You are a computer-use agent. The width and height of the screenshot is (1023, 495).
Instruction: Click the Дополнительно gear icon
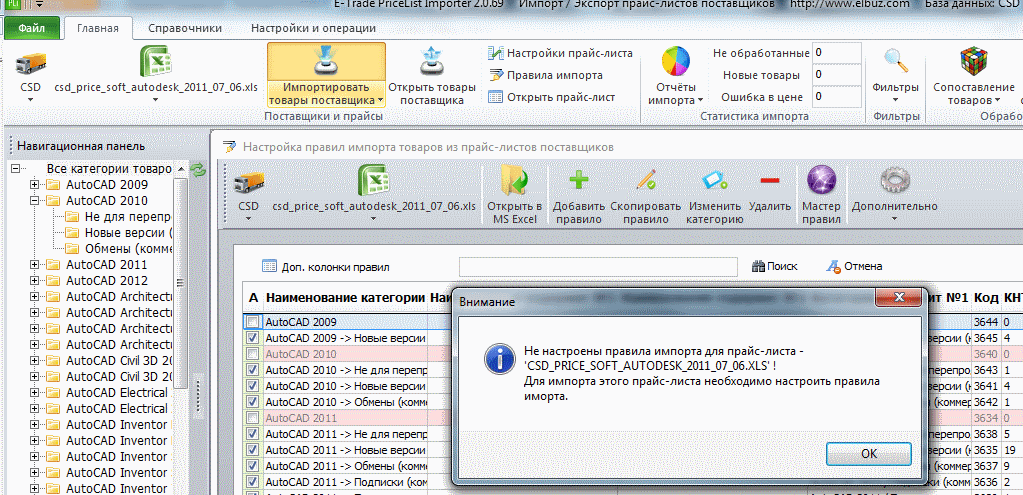click(894, 180)
